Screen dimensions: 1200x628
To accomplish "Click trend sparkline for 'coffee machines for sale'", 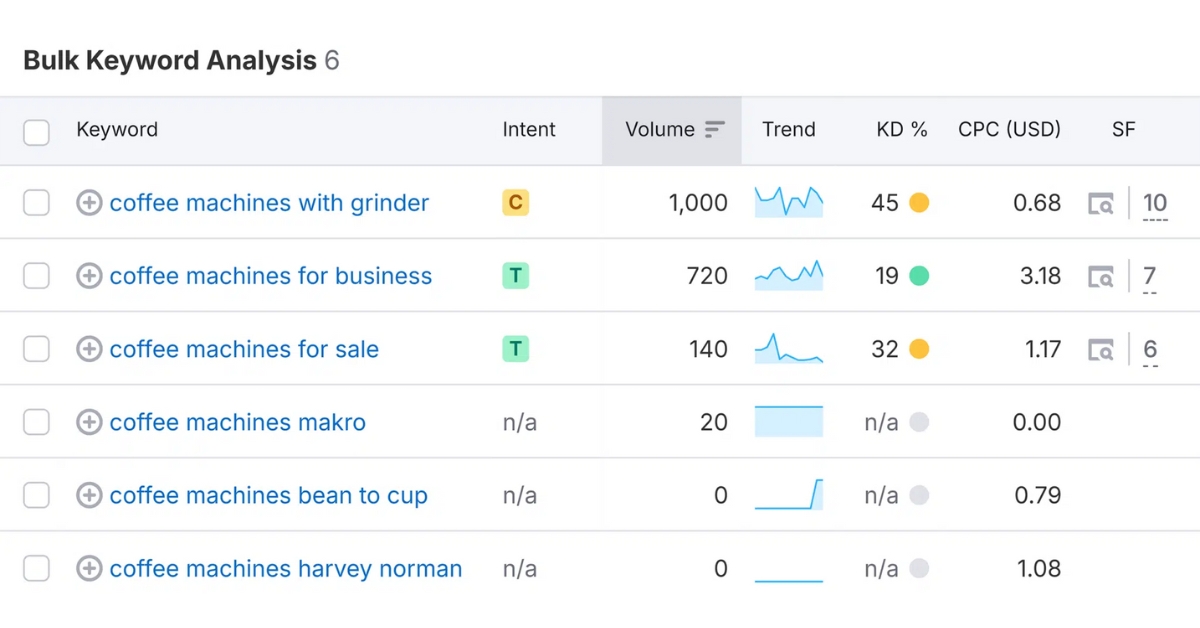I will pyautogui.click(x=789, y=348).
